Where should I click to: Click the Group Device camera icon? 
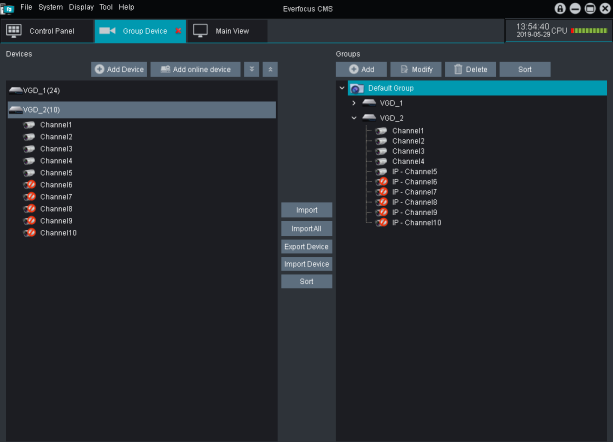tap(107, 31)
